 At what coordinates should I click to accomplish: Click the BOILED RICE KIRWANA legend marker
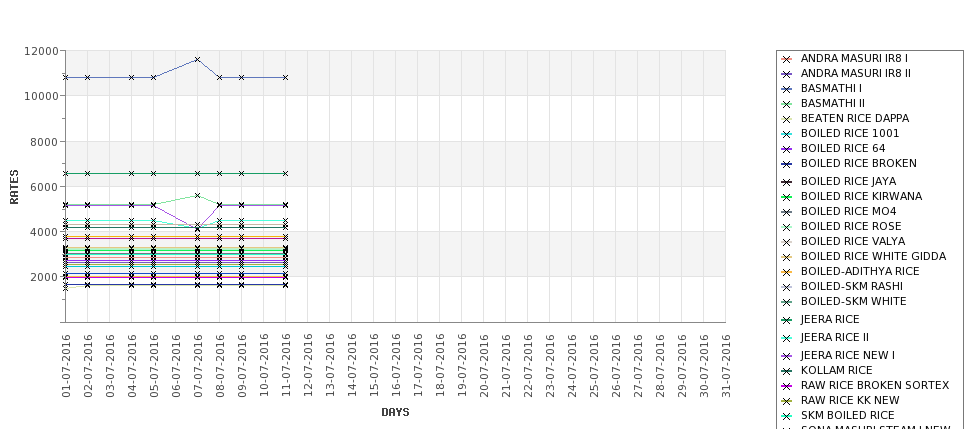[787, 197]
